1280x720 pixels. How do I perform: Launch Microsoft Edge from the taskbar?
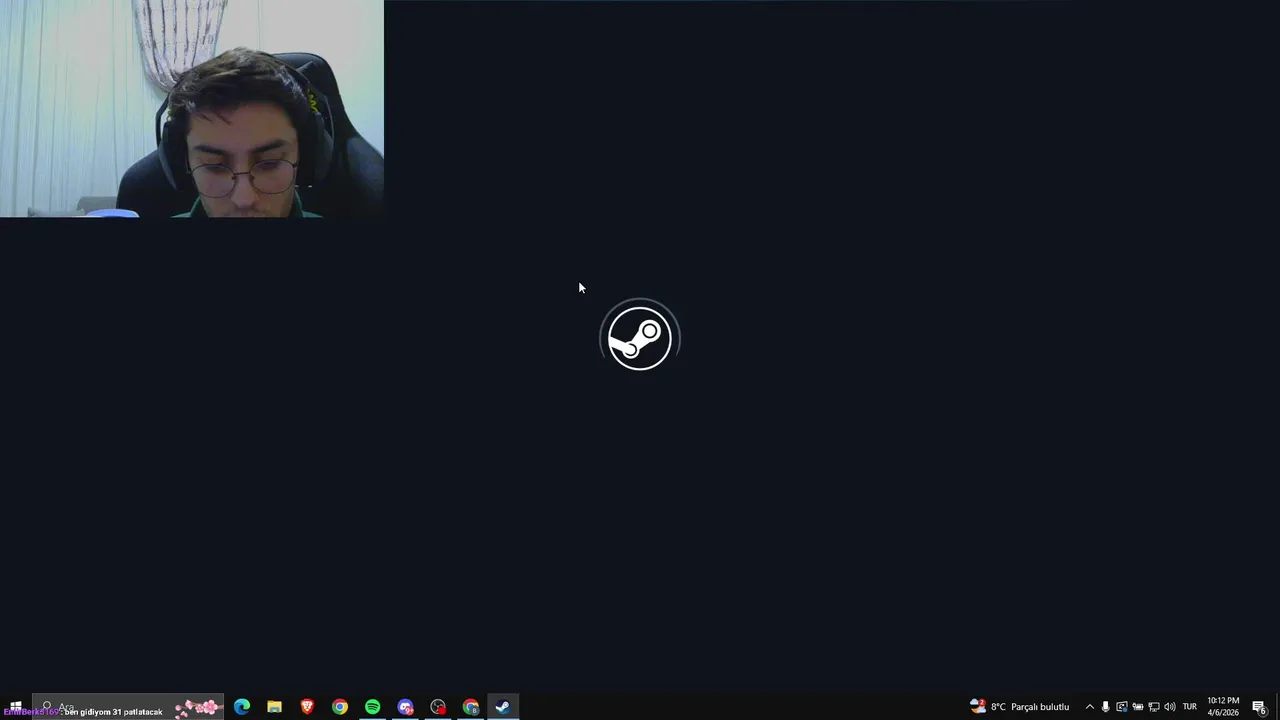tap(242, 707)
